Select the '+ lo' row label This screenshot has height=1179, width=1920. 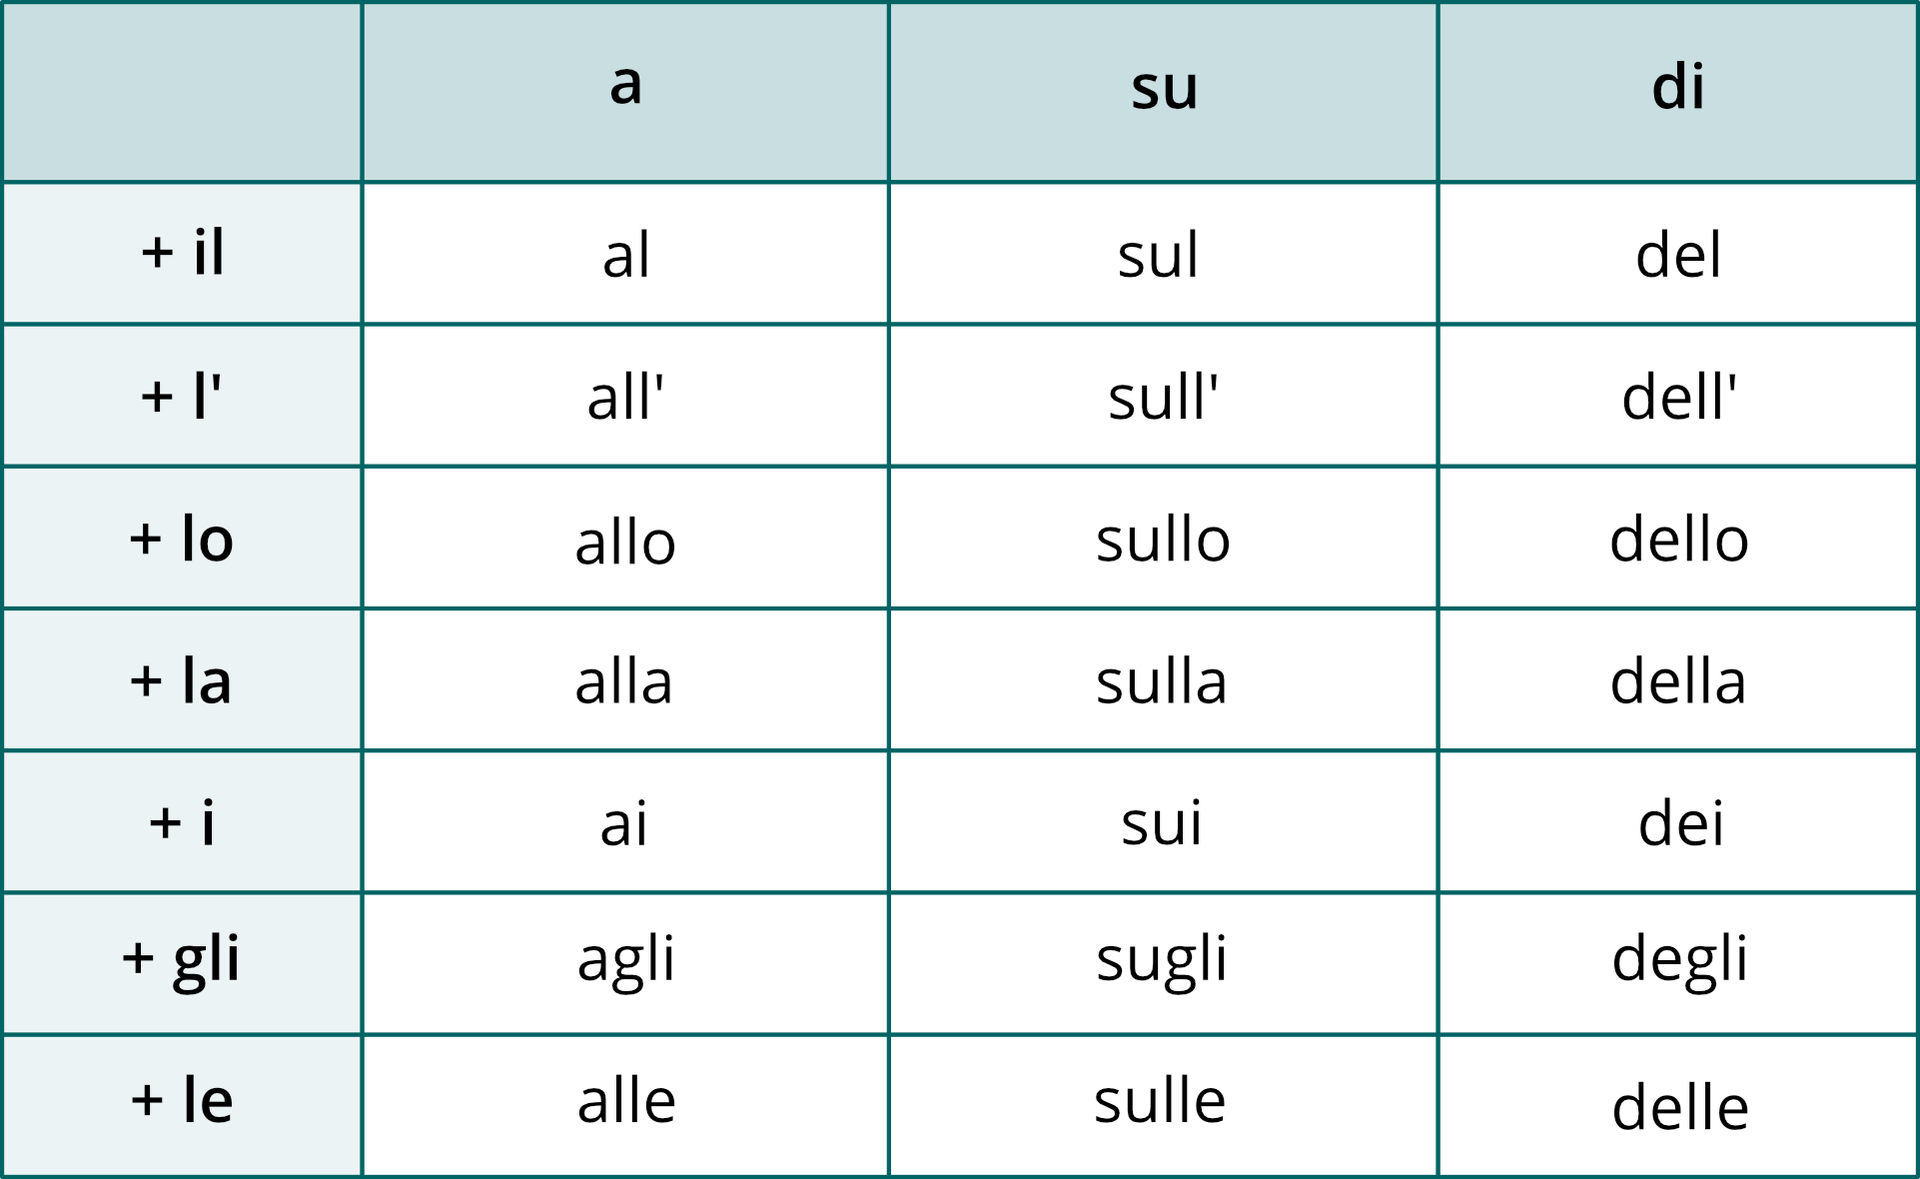pos(182,539)
